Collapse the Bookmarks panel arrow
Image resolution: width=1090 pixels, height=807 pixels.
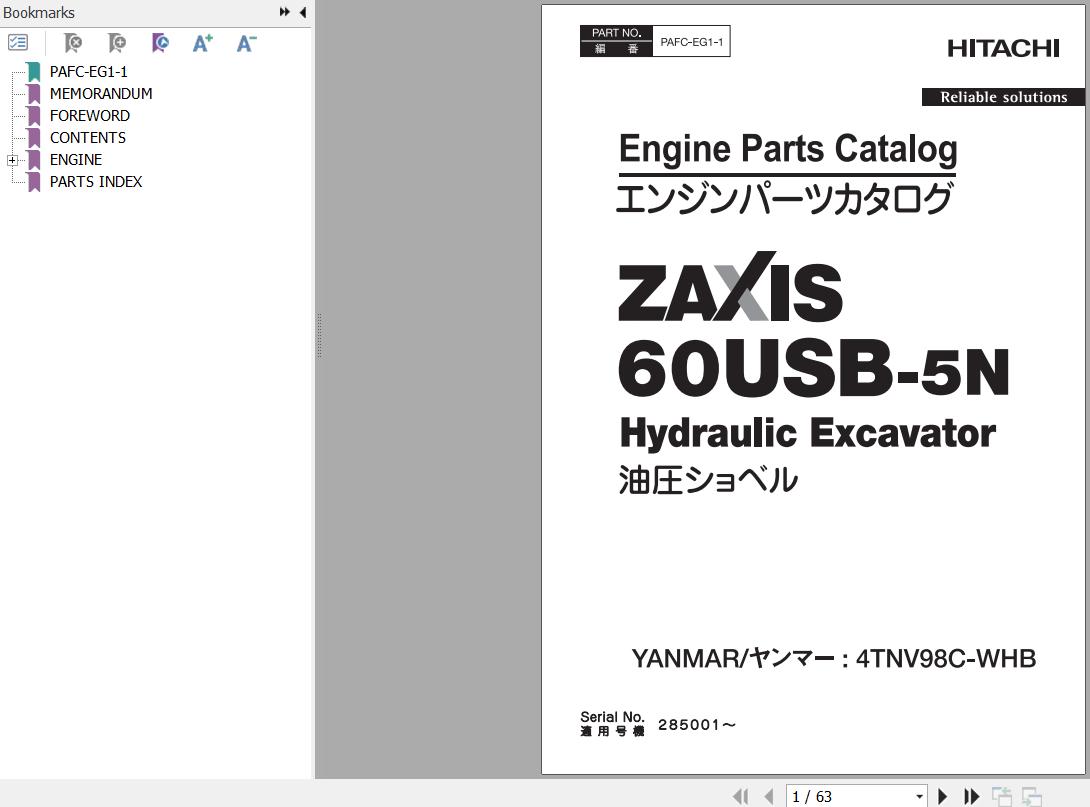click(302, 12)
